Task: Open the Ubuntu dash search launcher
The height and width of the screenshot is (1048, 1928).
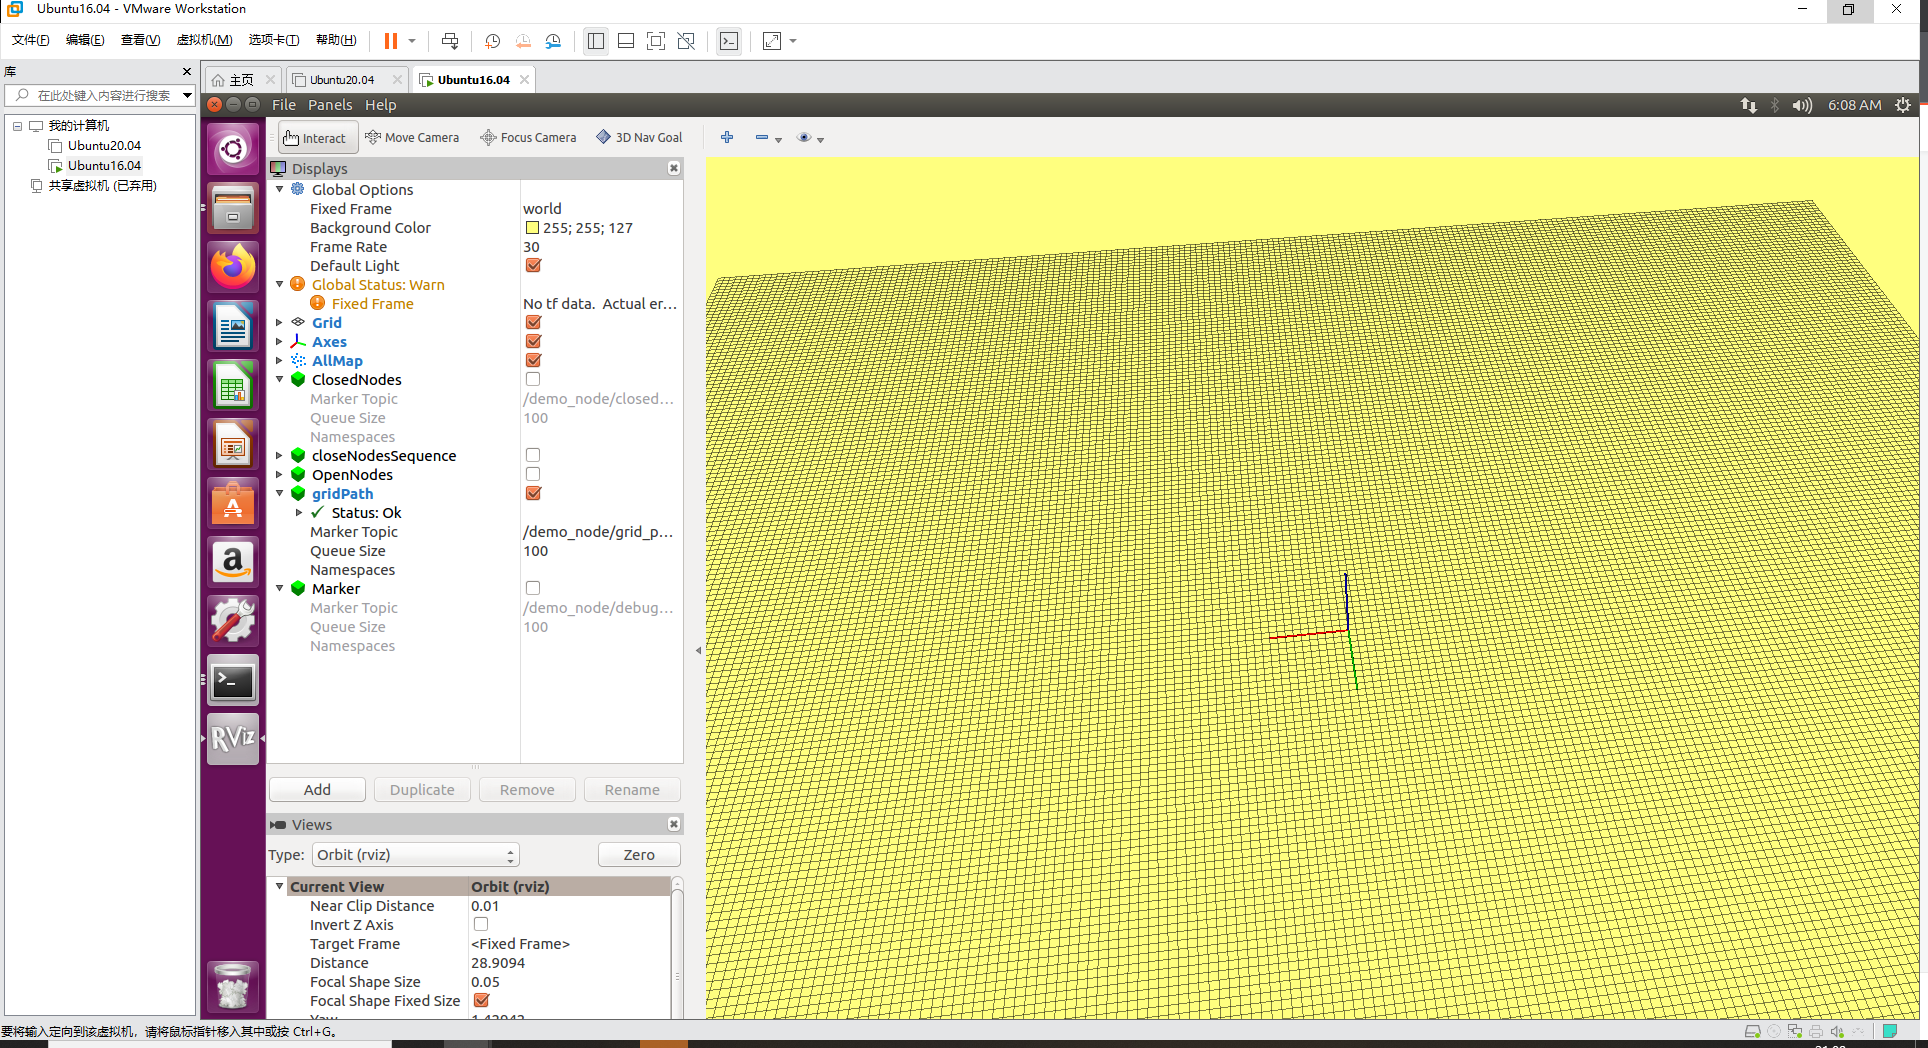Action: point(233,150)
